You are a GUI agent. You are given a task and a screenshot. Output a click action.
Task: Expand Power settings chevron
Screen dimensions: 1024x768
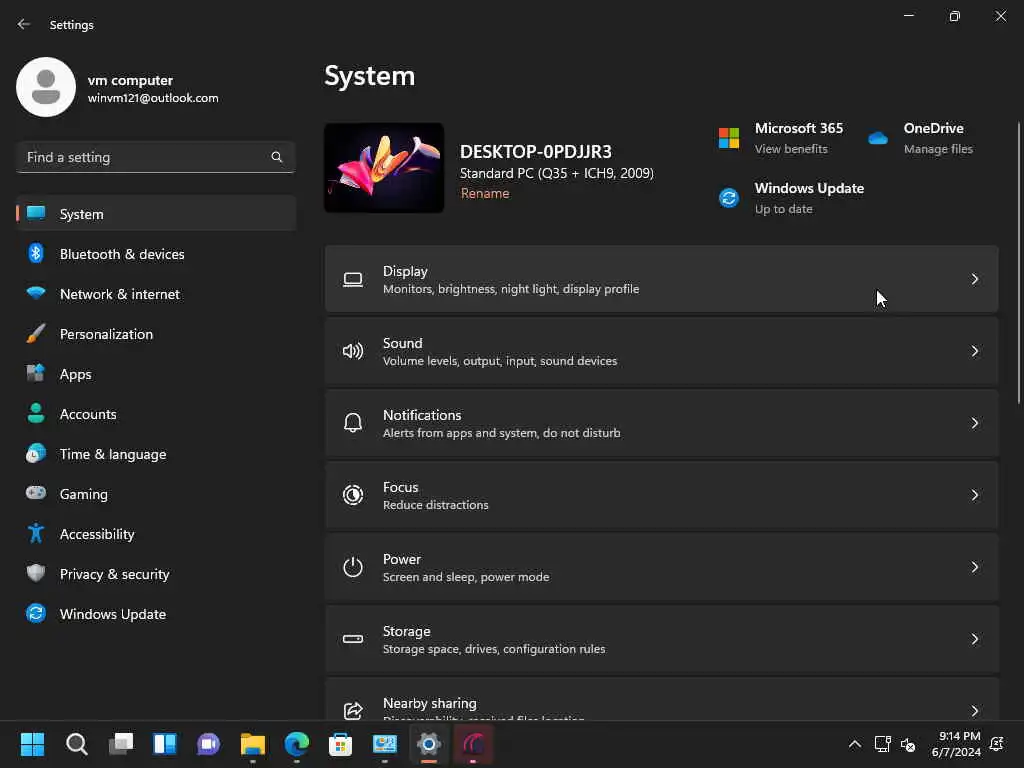974,567
